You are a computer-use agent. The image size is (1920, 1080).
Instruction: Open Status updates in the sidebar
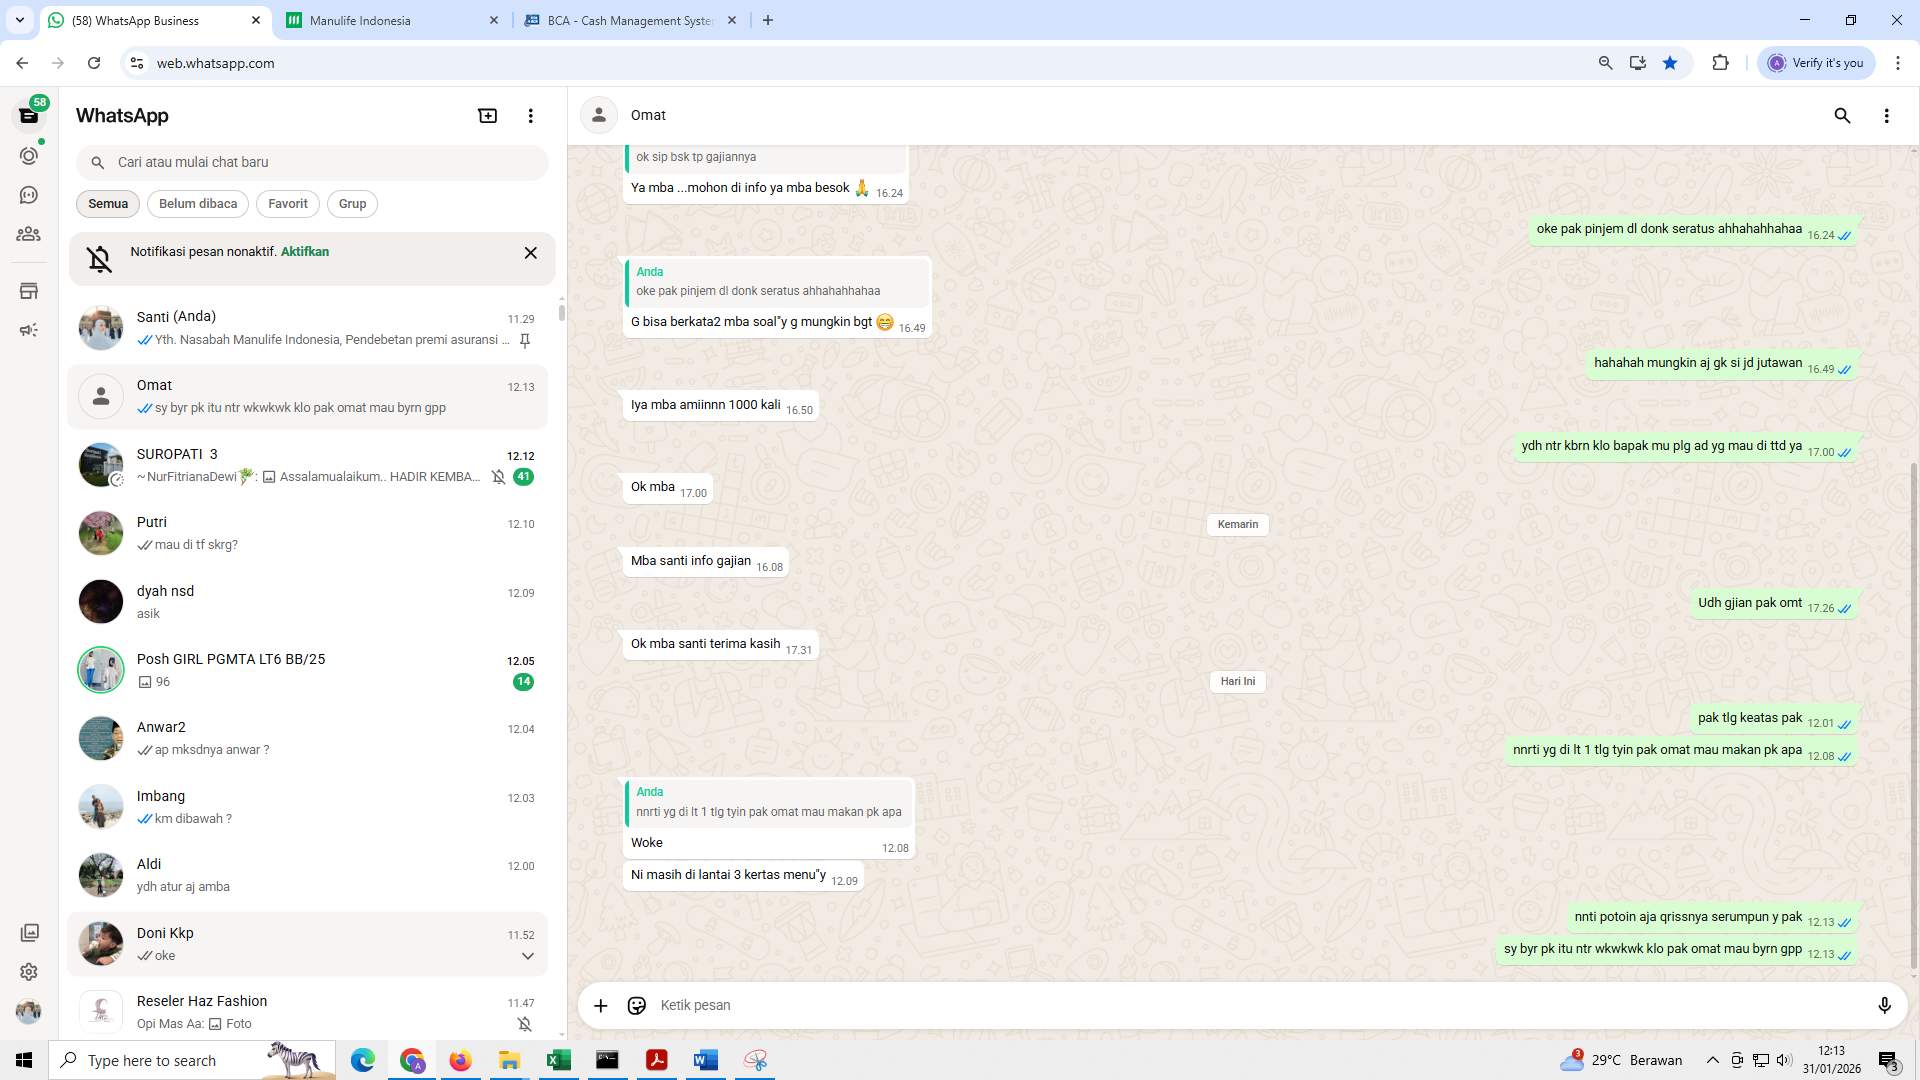point(29,156)
